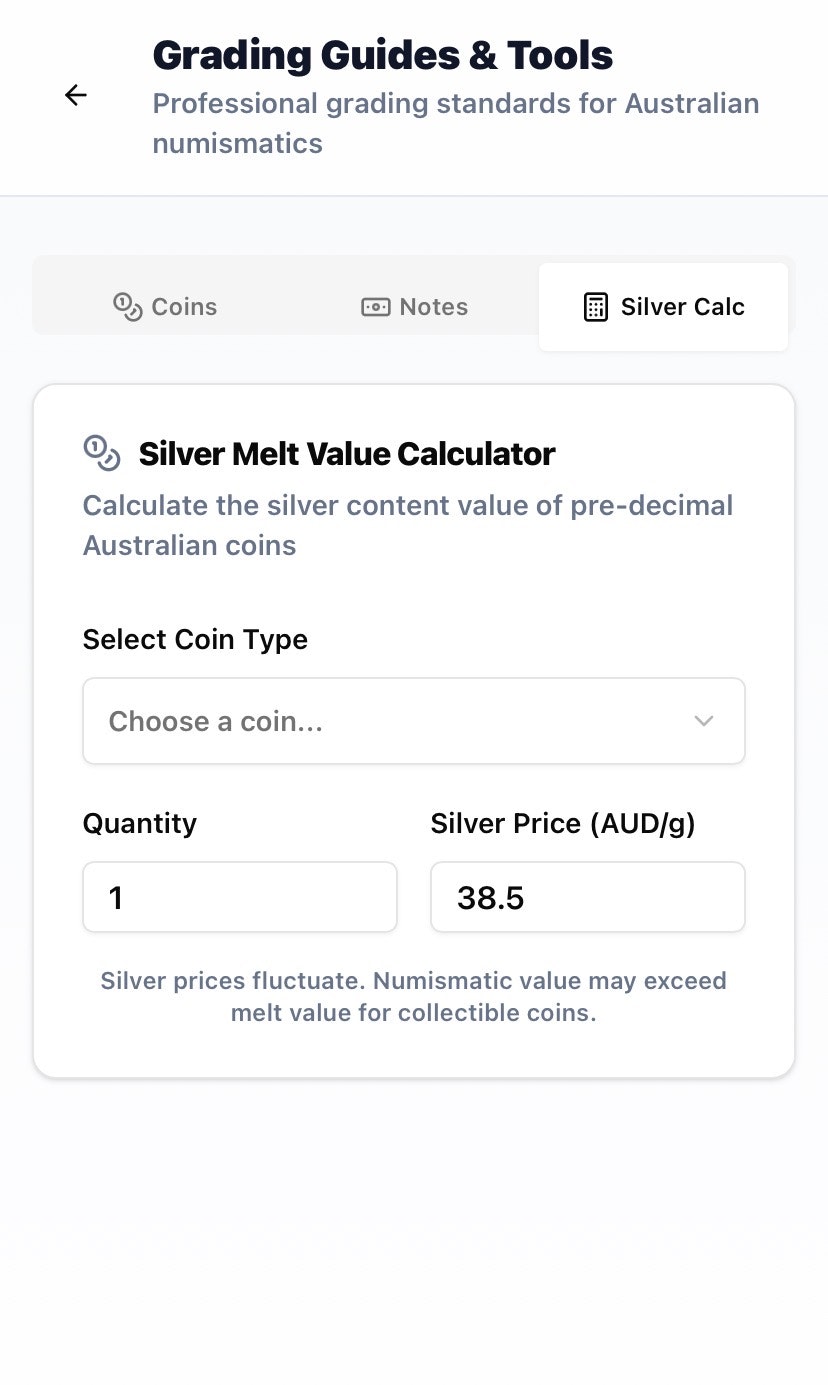Viewport: 828px width, 1385px height.
Task: Click the calculator icon on Silver Calc tab
Action: 595,307
